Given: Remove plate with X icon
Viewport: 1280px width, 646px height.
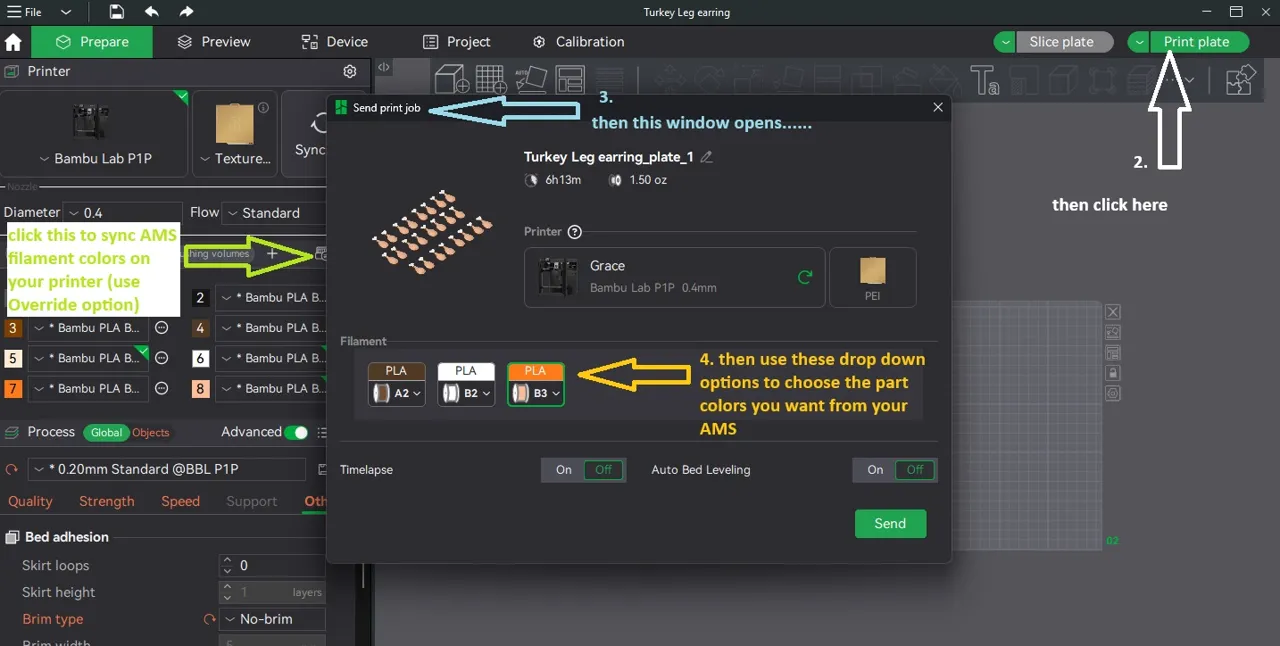Looking at the screenshot, I should (1113, 312).
